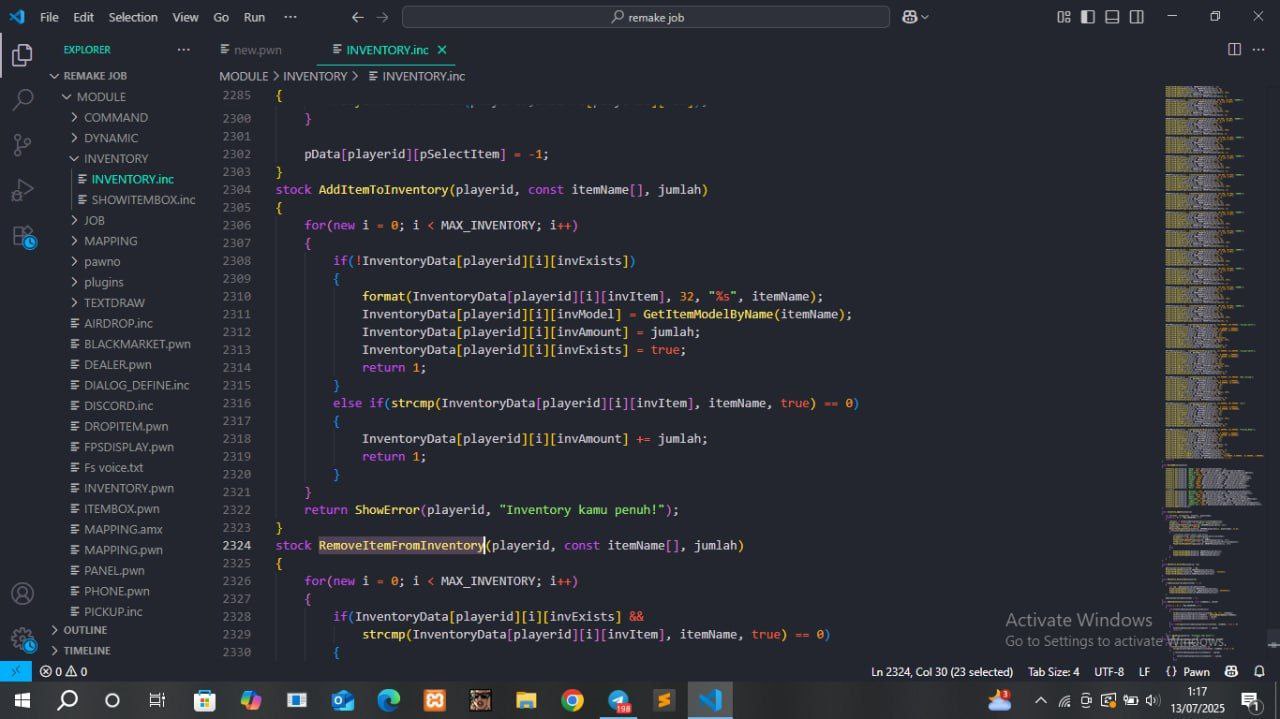This screenshot has width=1280, height=719.
Task: Open Telegram from the Windows taskbar
Action: (x=619, y=700)
